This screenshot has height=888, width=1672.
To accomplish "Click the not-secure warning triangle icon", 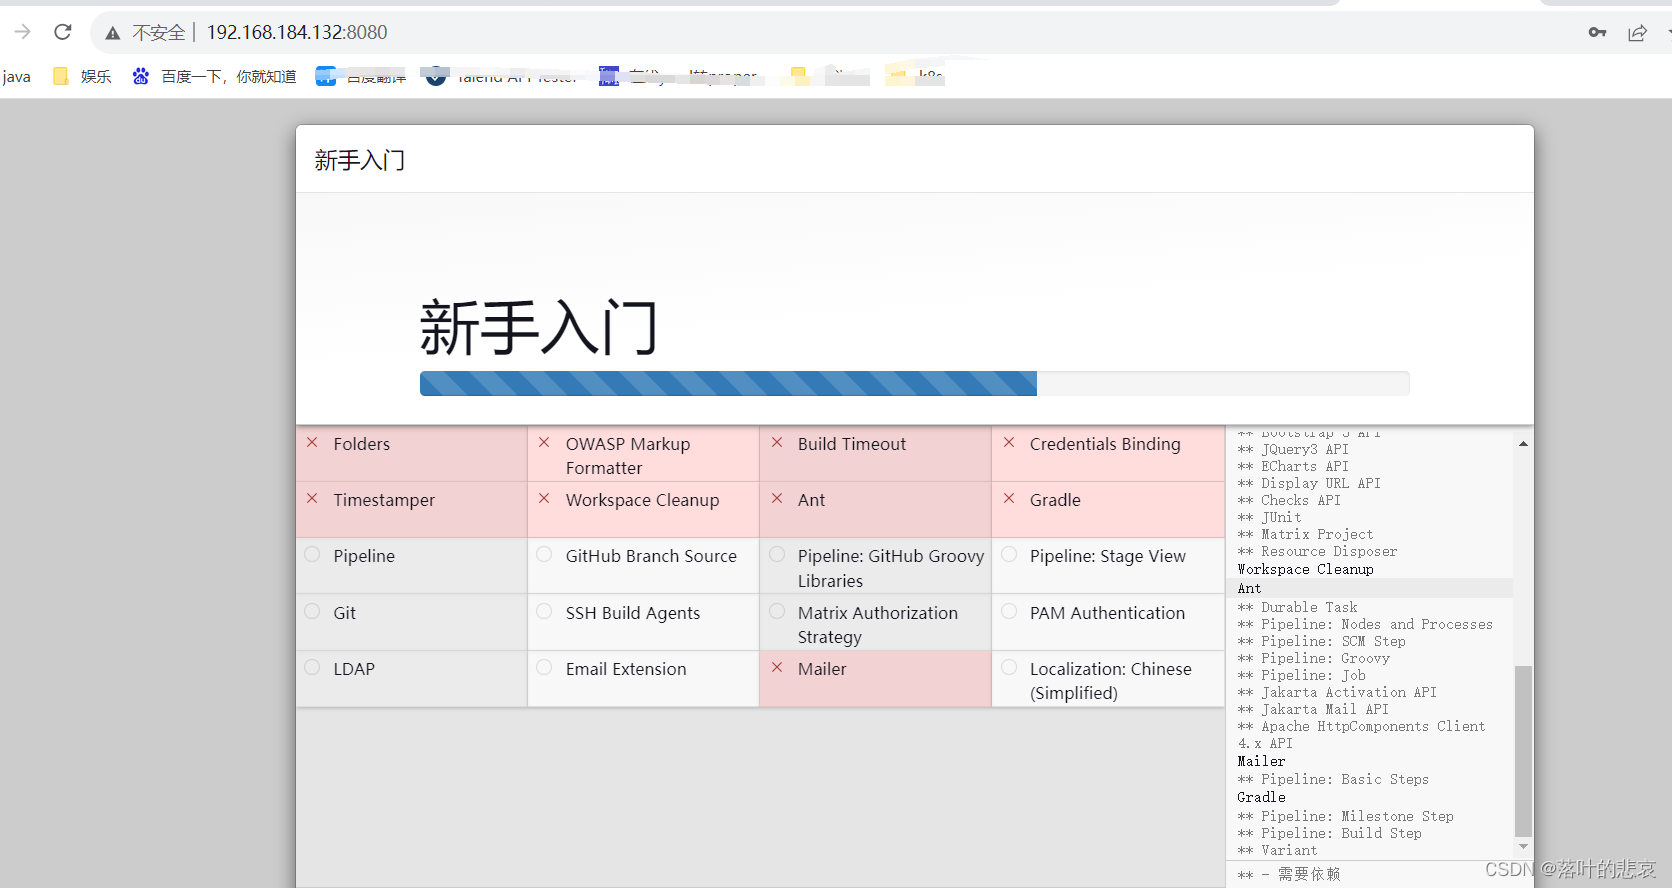I will point(113,33).
